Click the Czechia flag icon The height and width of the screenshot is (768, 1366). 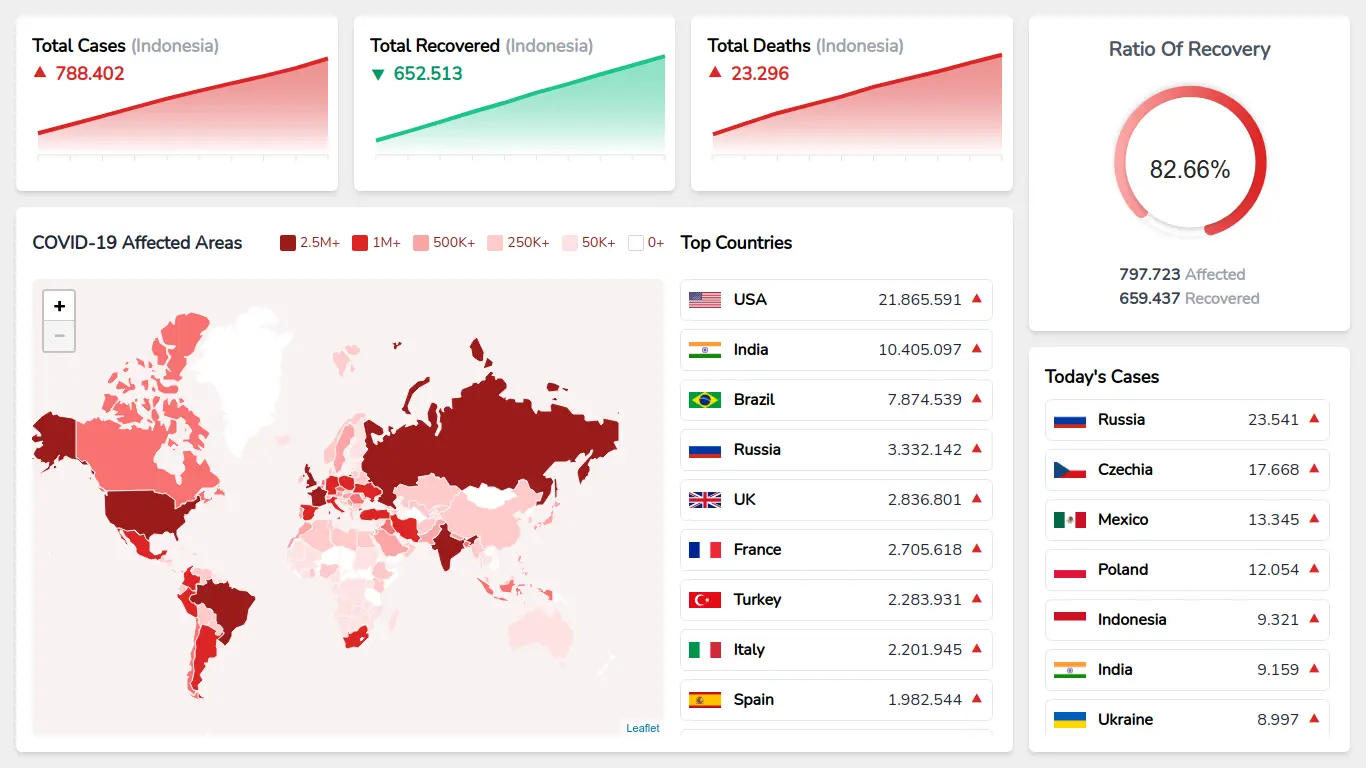click(x=1069, y=469)
